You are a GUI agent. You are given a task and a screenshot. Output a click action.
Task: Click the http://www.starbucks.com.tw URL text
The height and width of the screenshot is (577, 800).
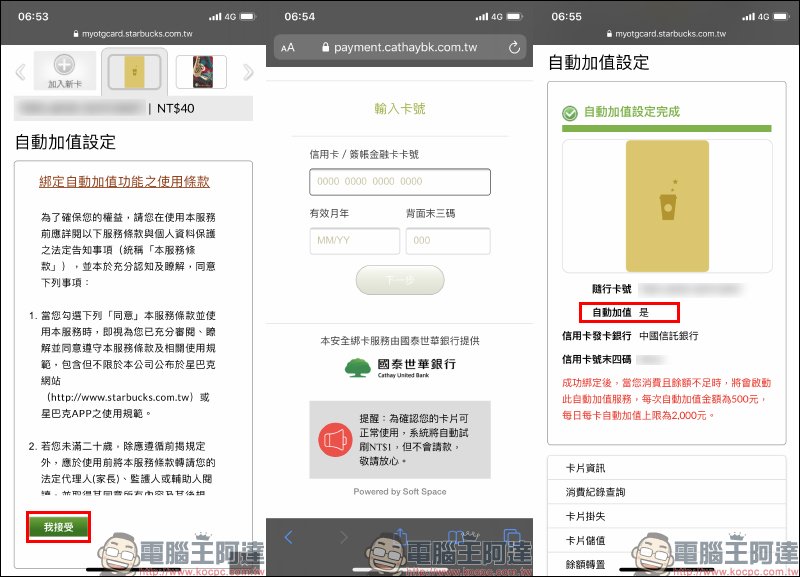[x=121, y=397]
